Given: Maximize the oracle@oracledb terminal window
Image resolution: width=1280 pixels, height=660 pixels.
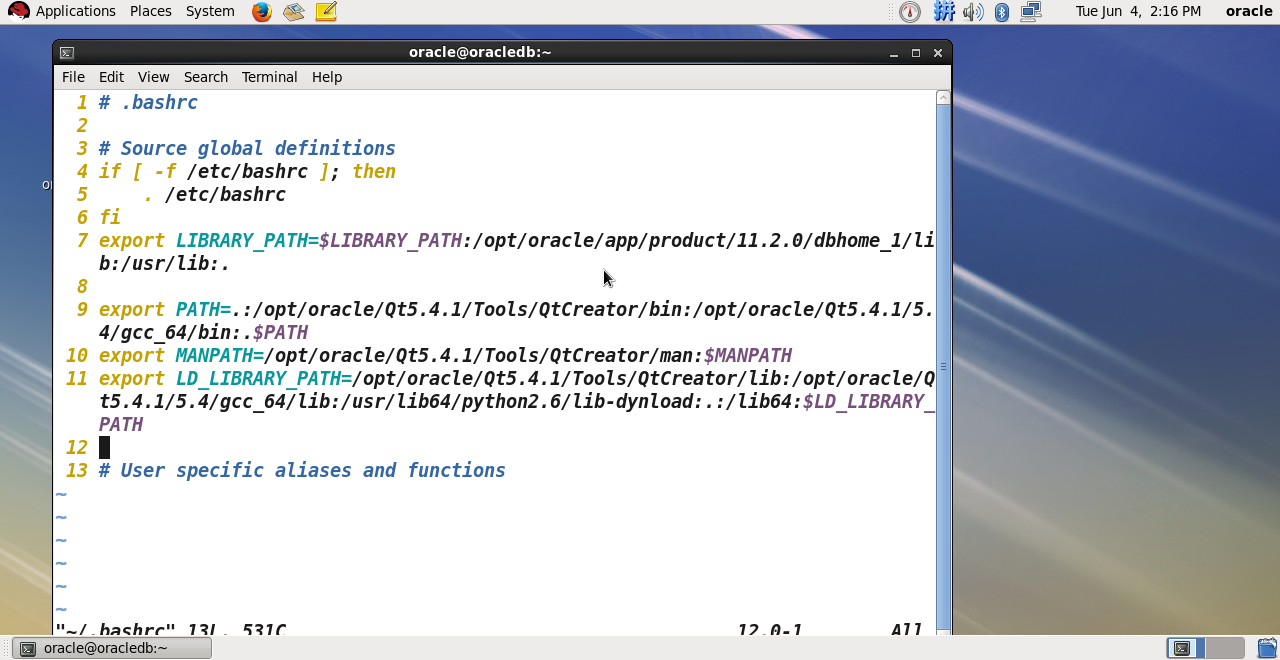Looking at the screenshot, I should coord(915,53).
